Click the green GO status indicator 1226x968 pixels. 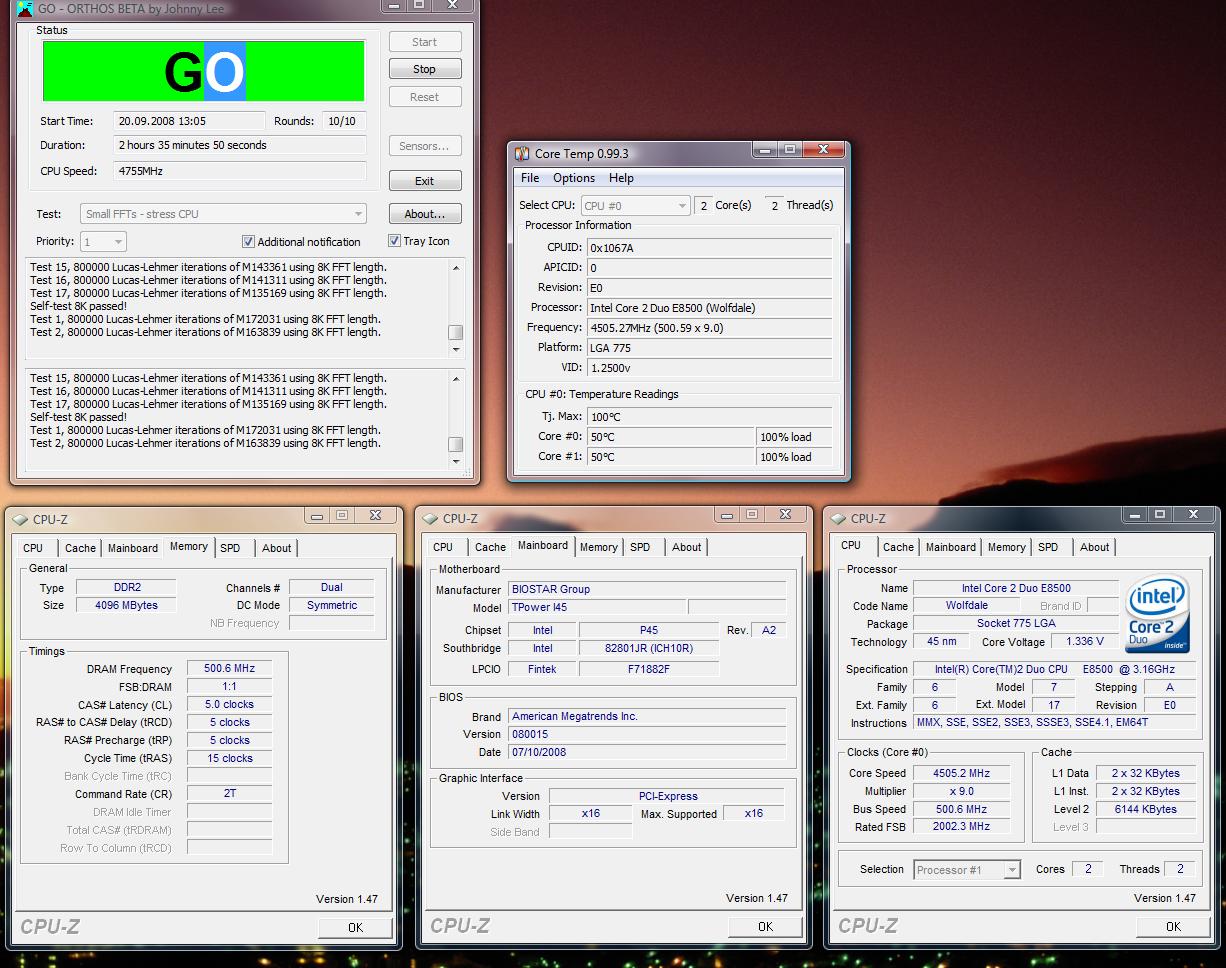(x=203, y=71)
